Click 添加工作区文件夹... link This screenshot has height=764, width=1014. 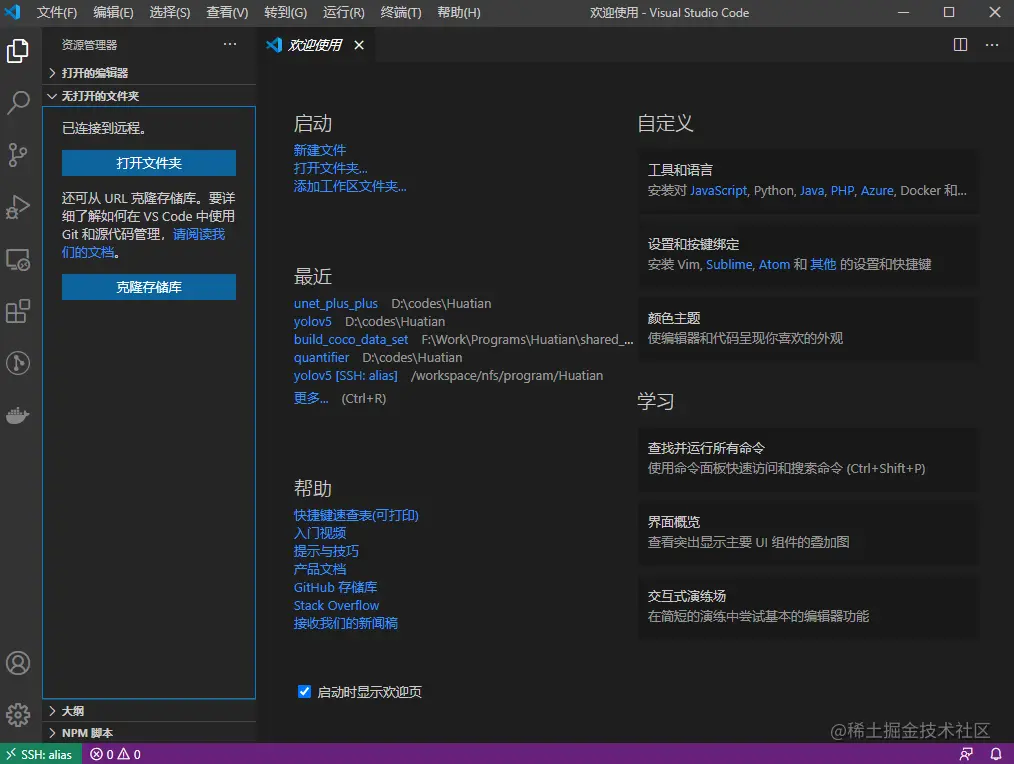tap(350, 186)
